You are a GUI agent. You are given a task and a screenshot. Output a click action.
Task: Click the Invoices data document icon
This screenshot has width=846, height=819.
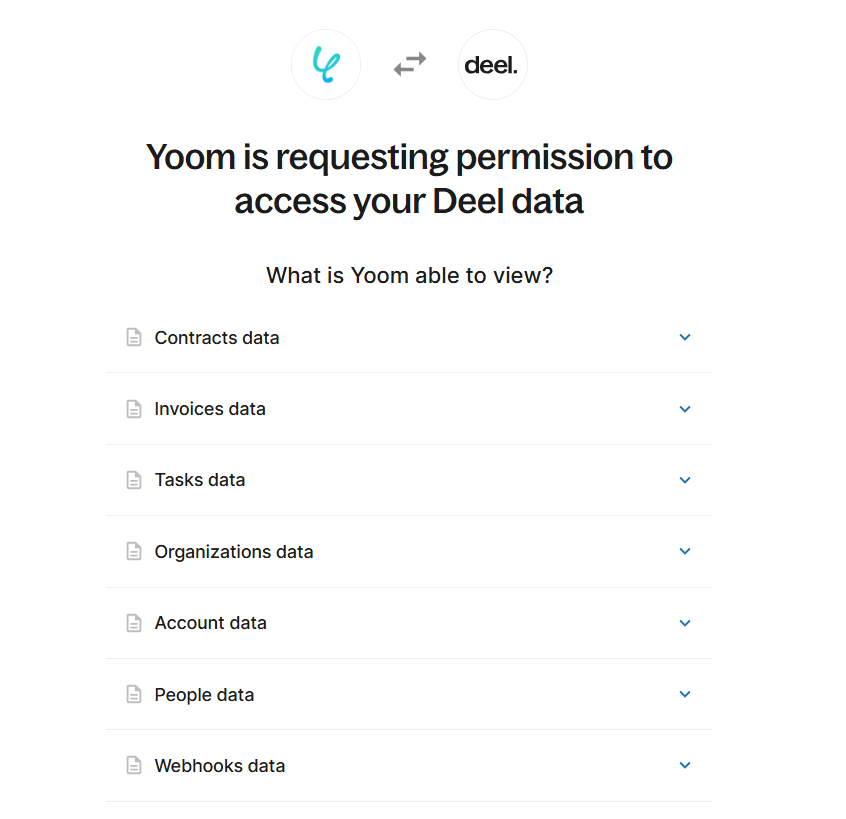pyautogui.click(x=134, y=409)
